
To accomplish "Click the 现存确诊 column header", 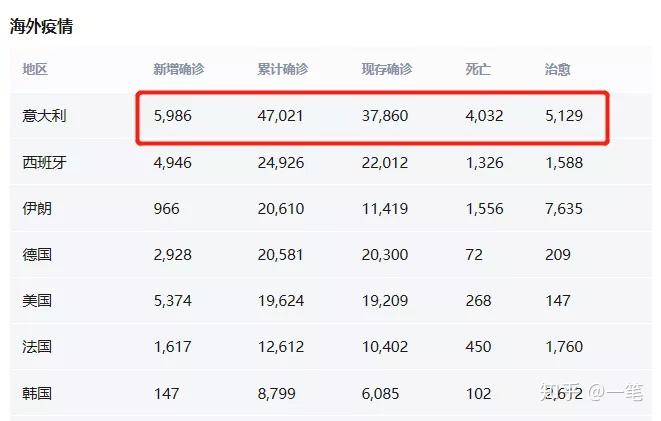I will coord(386,69).
